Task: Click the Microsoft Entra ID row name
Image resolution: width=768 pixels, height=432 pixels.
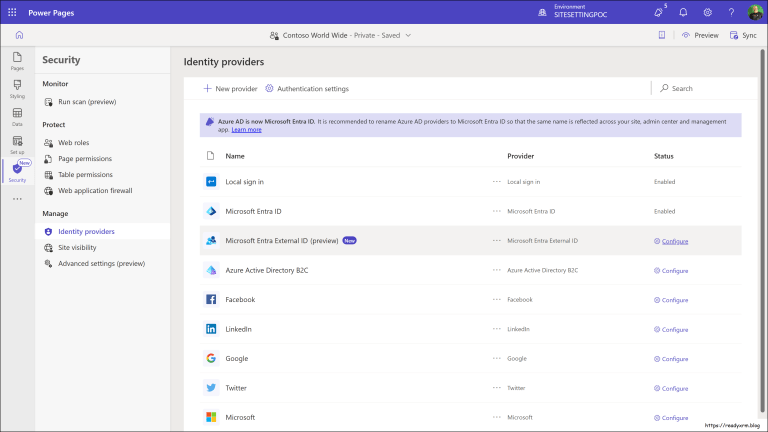Action: coord(253,211)
